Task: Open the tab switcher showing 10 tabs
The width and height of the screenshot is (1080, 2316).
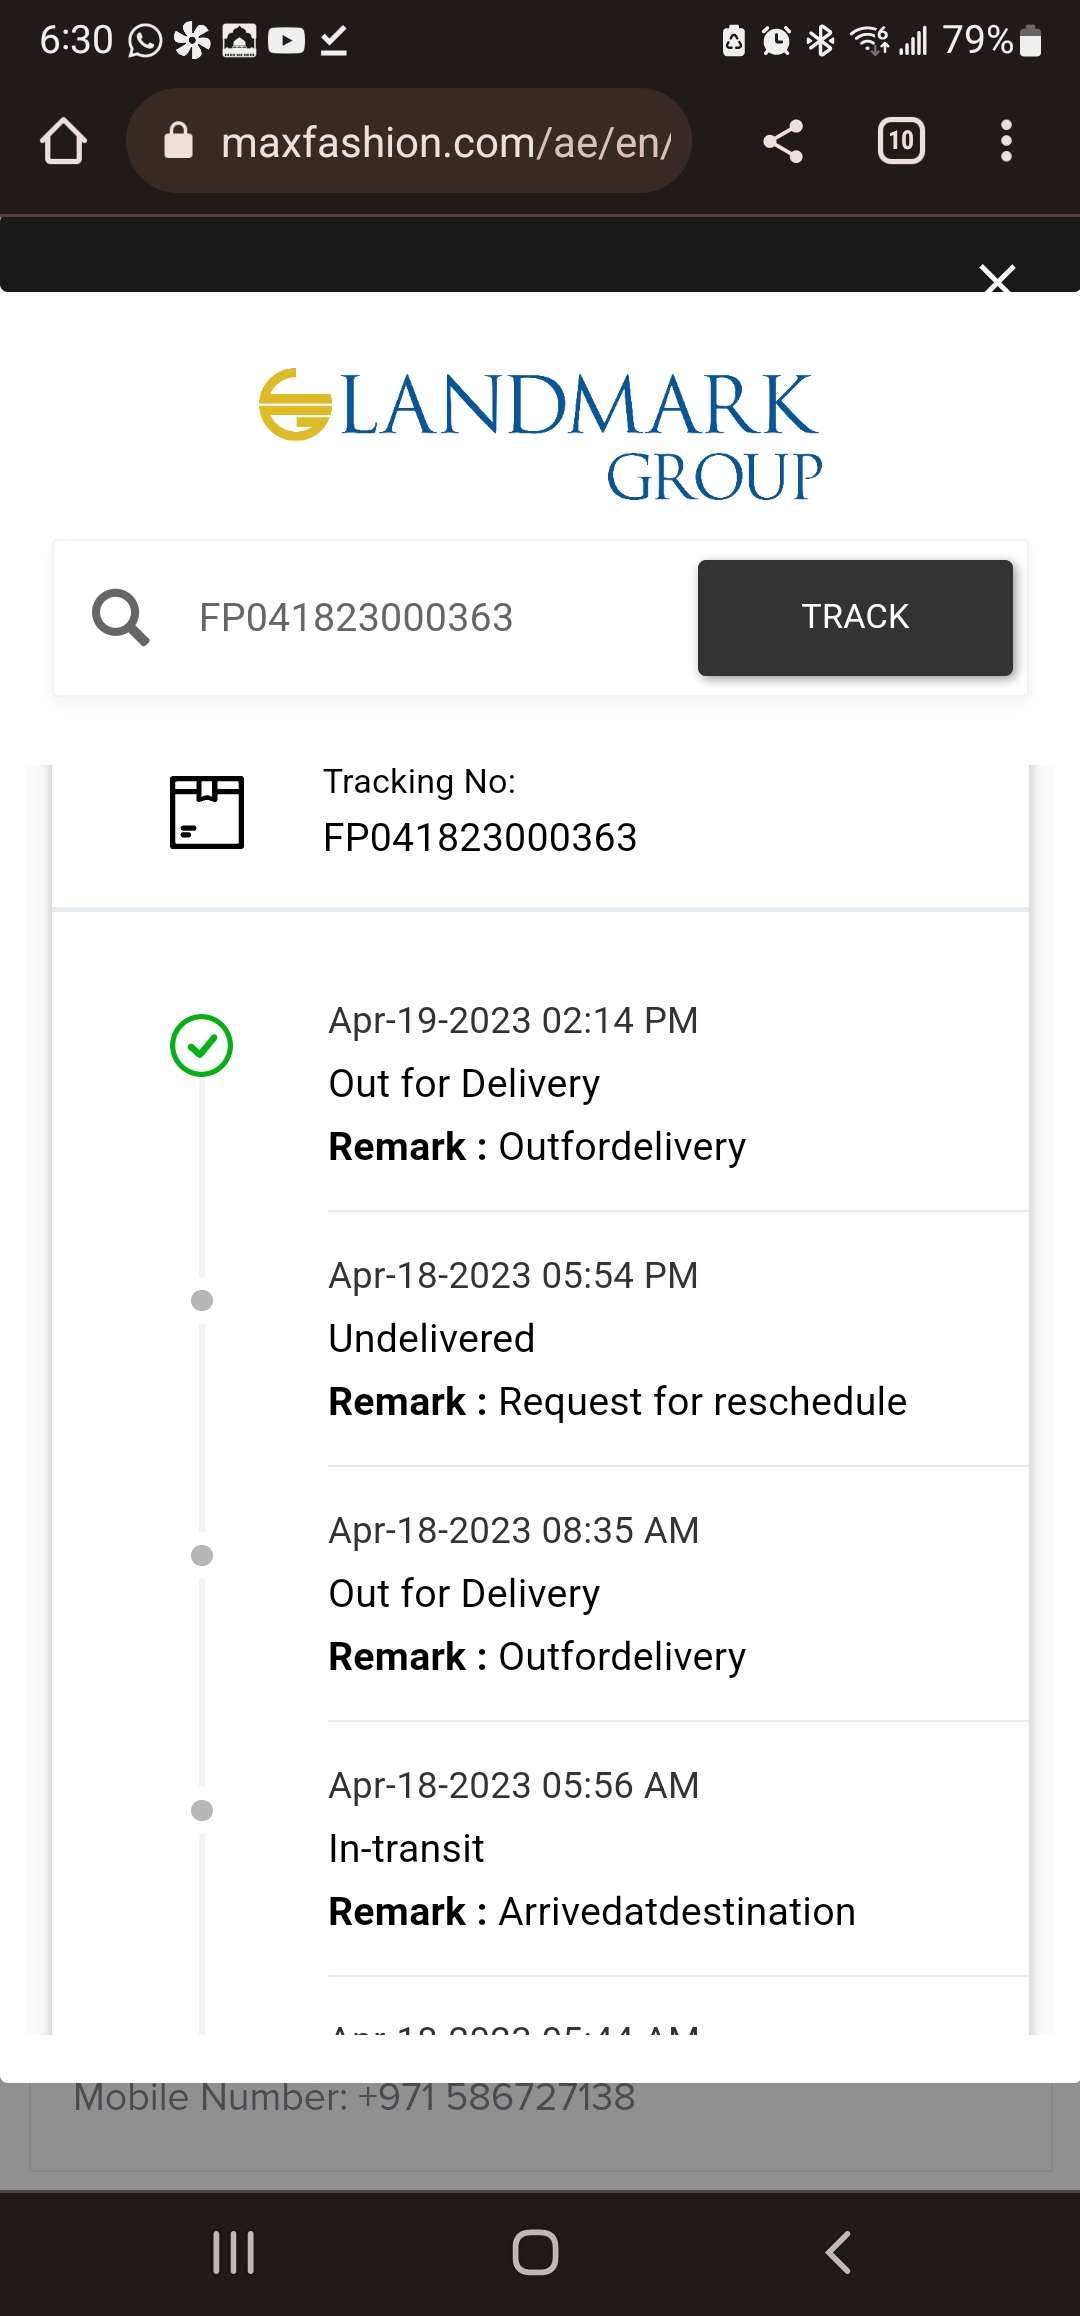Action: tap(901, 141)
